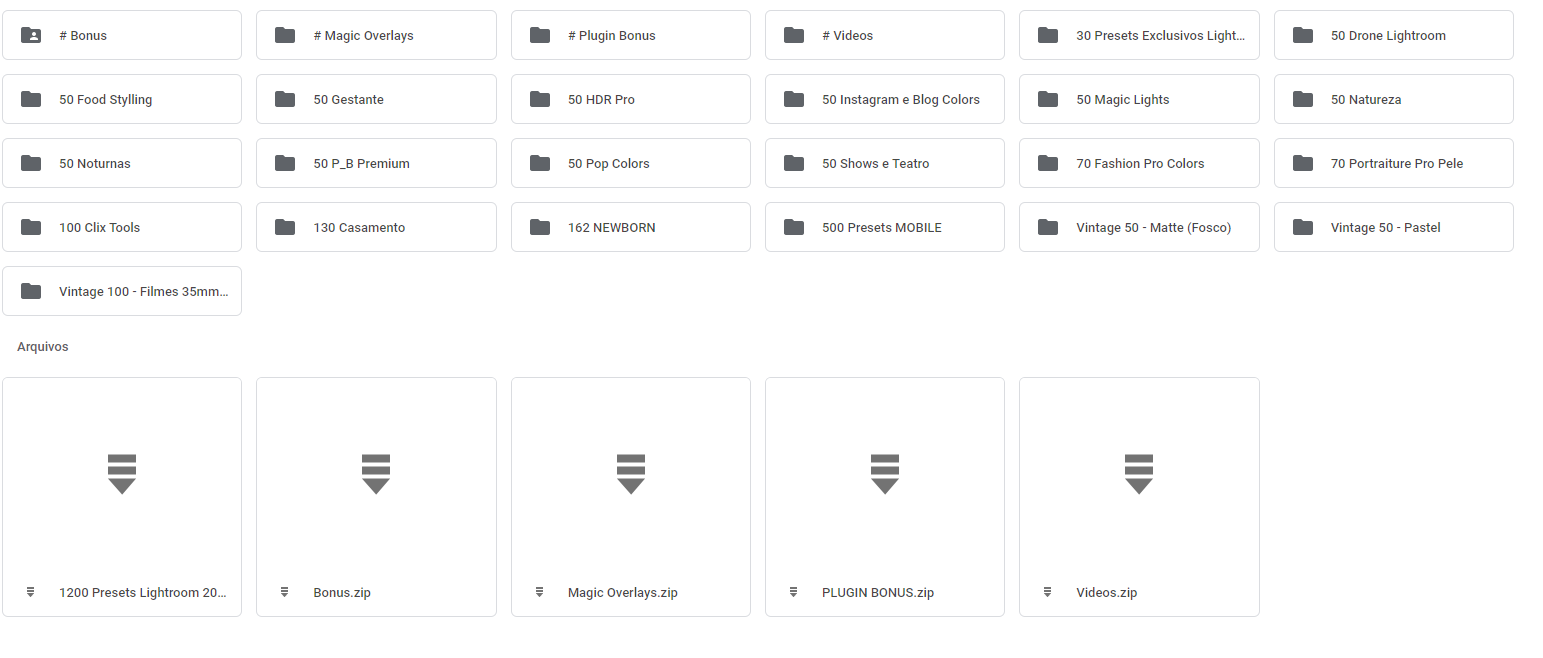Select the Vintage 50 - Pastel folder
This screenshot has width=1543, height=658.
point(1393,228)
